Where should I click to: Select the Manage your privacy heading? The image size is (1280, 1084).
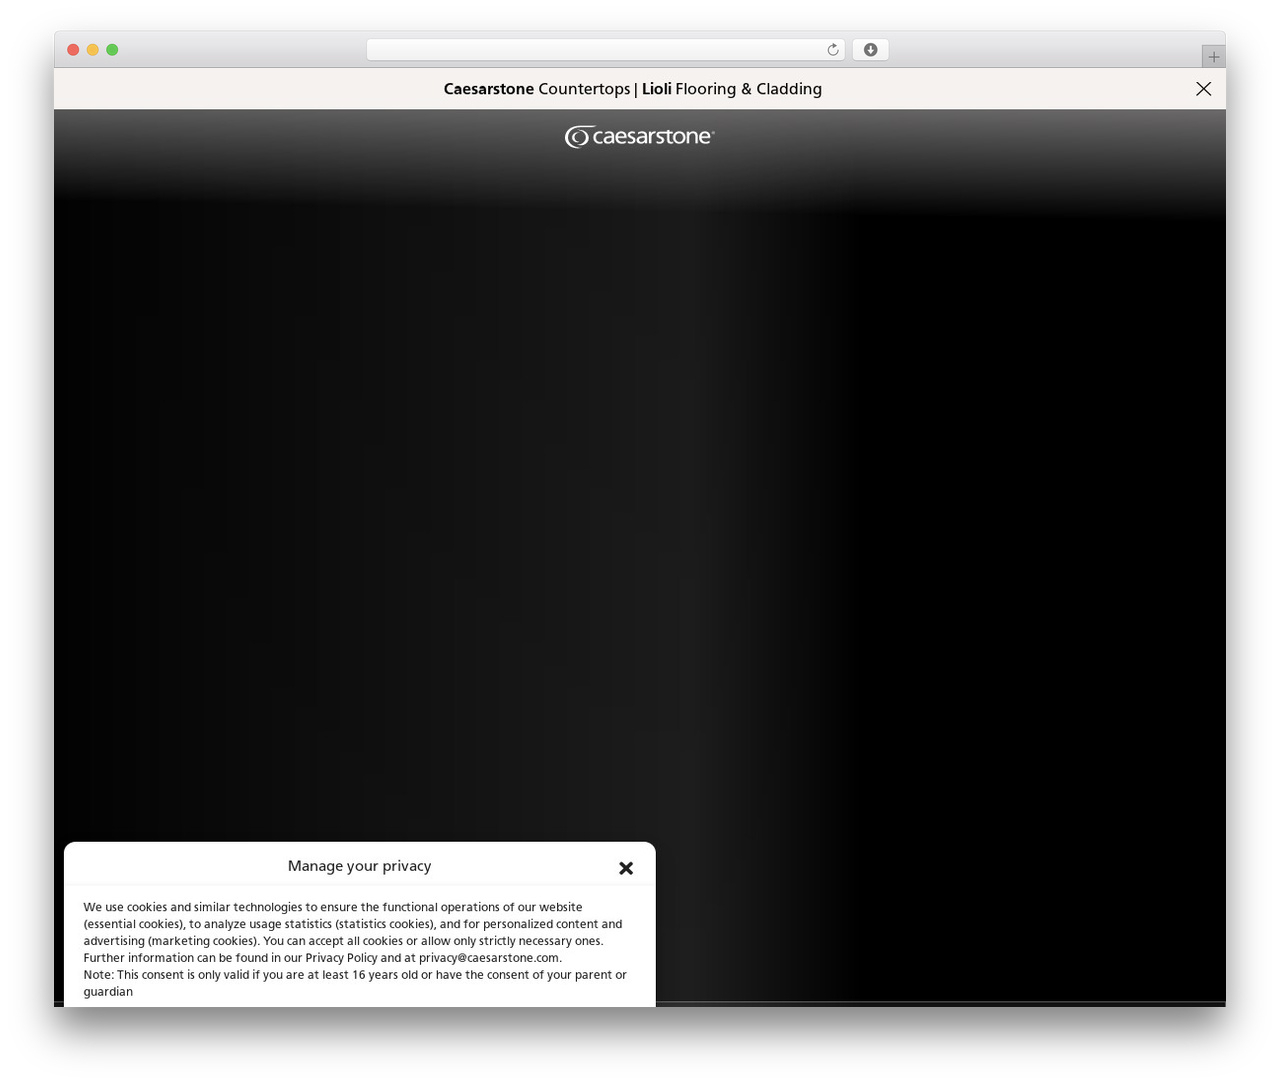(x=360, y=866)
